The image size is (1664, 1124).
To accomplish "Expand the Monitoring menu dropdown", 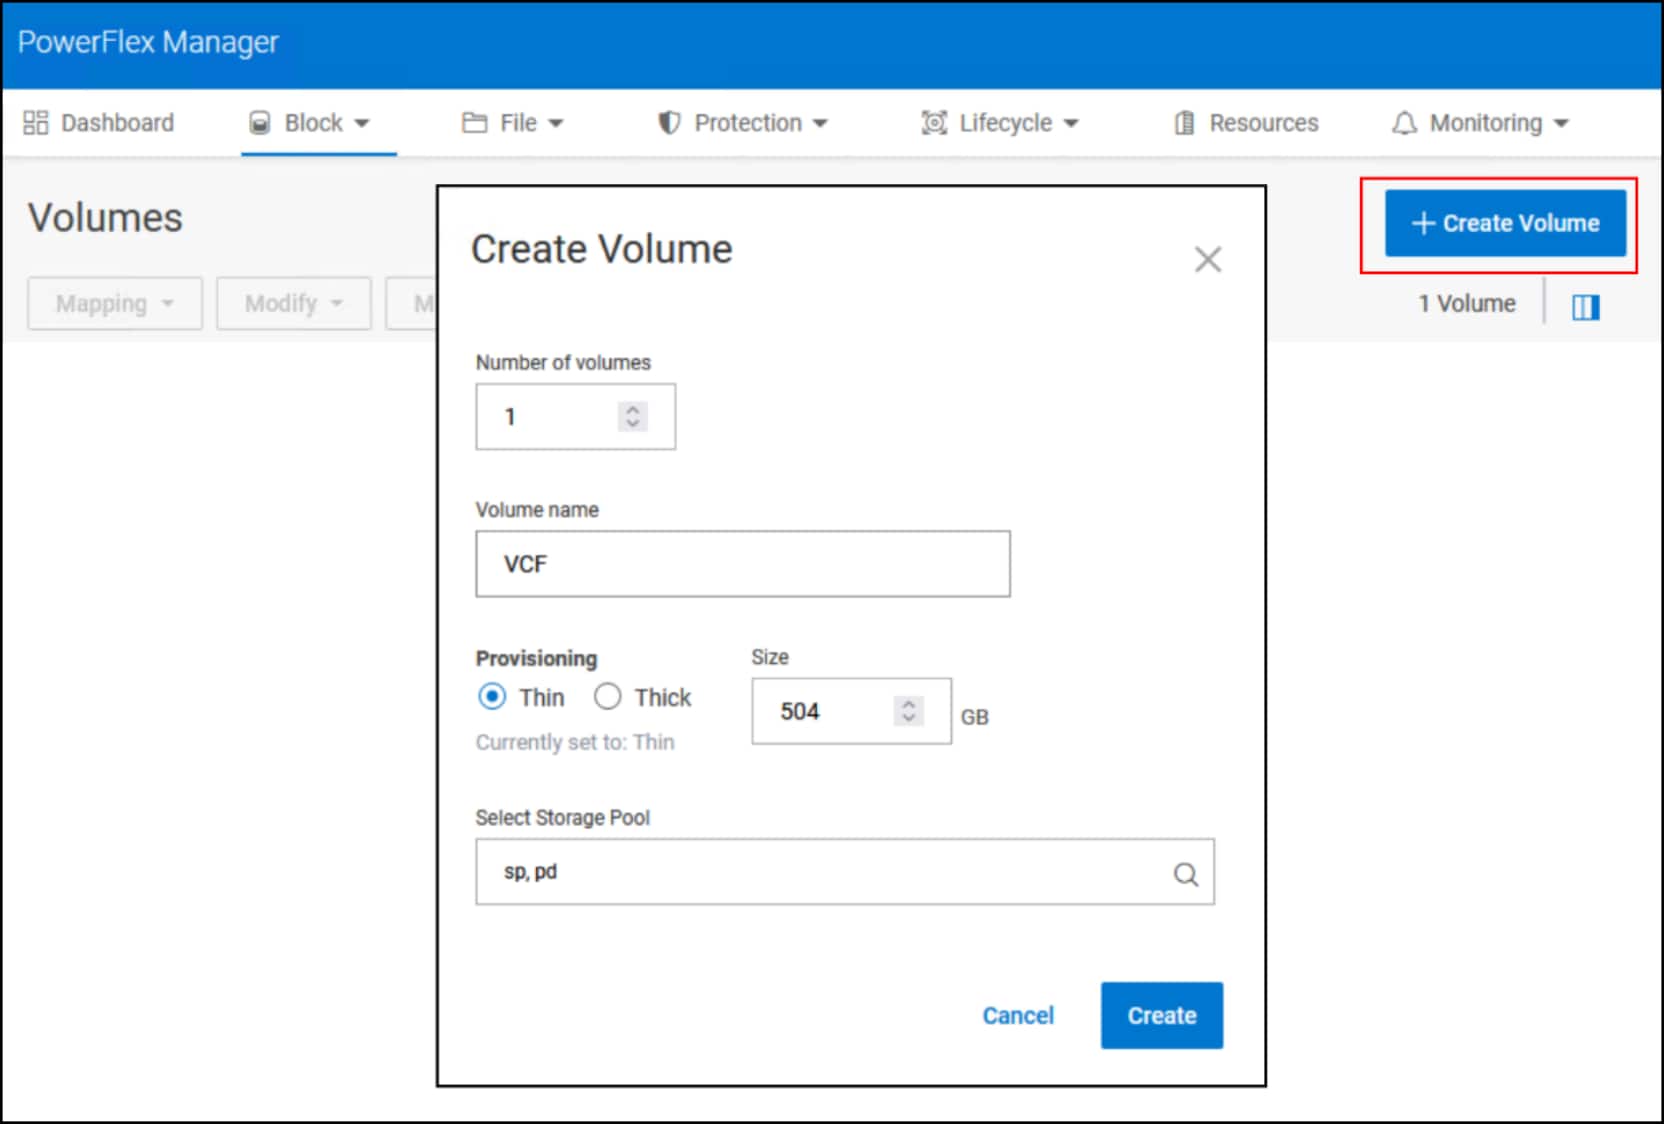I will 1561,123.
